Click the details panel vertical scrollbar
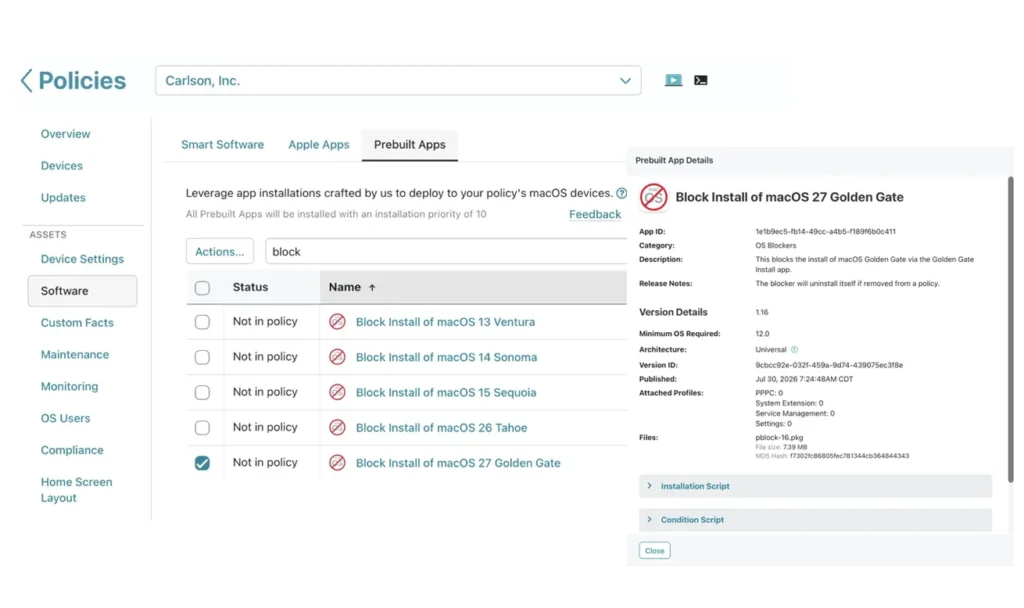Viewport: 1024px width, 608px height. 1010,329
